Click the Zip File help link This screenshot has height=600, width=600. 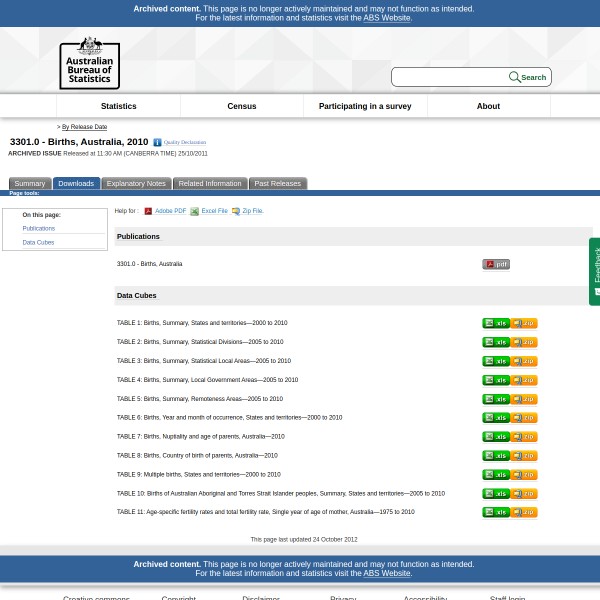tap(252, 211)
